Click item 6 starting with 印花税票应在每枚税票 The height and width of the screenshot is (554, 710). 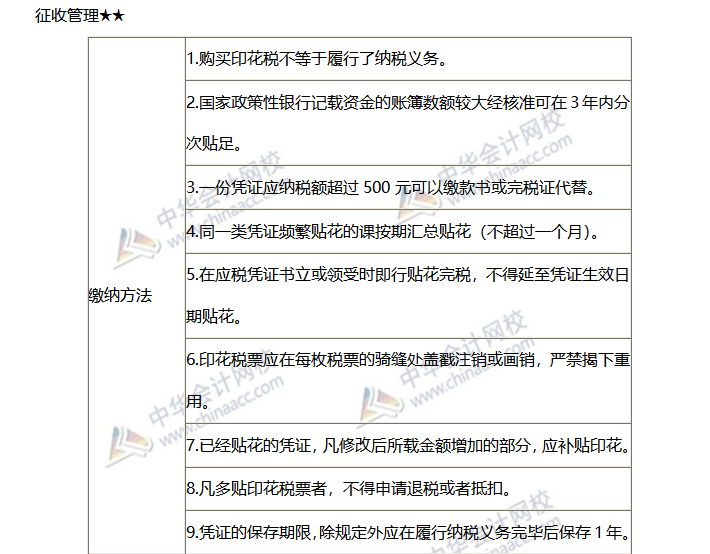tap(400, 360)
